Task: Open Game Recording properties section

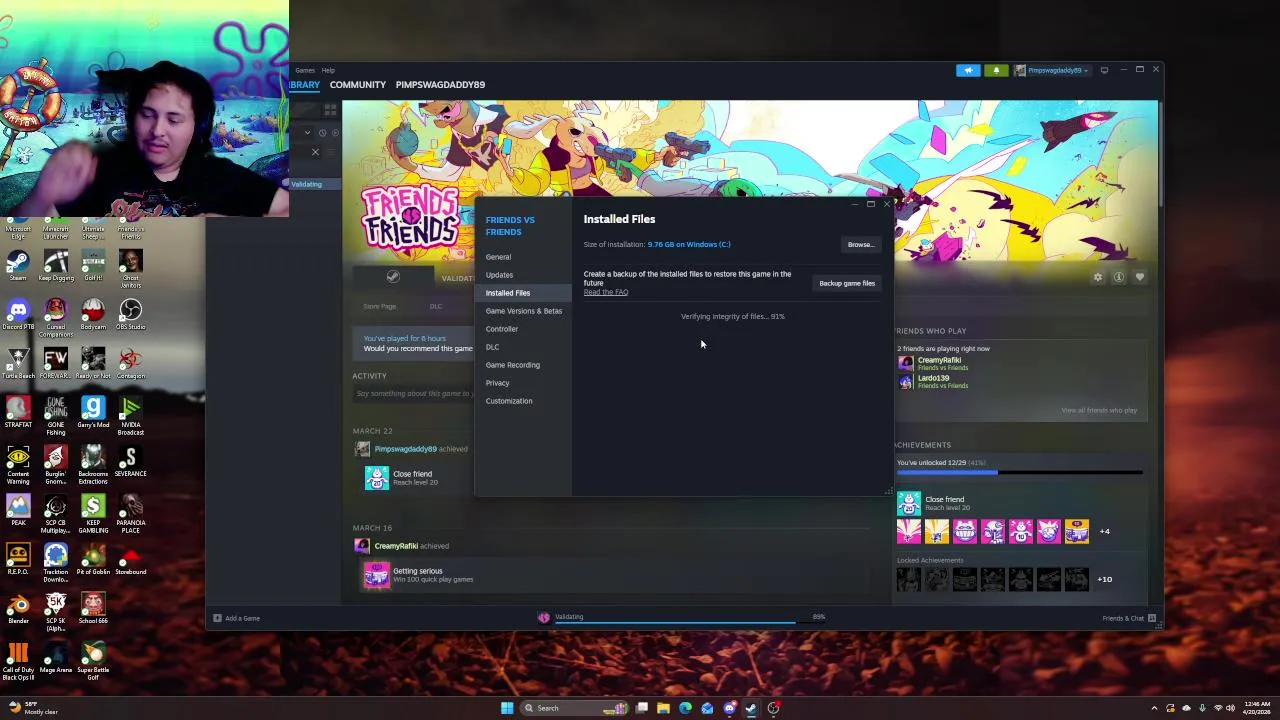Action: (513, 365)
